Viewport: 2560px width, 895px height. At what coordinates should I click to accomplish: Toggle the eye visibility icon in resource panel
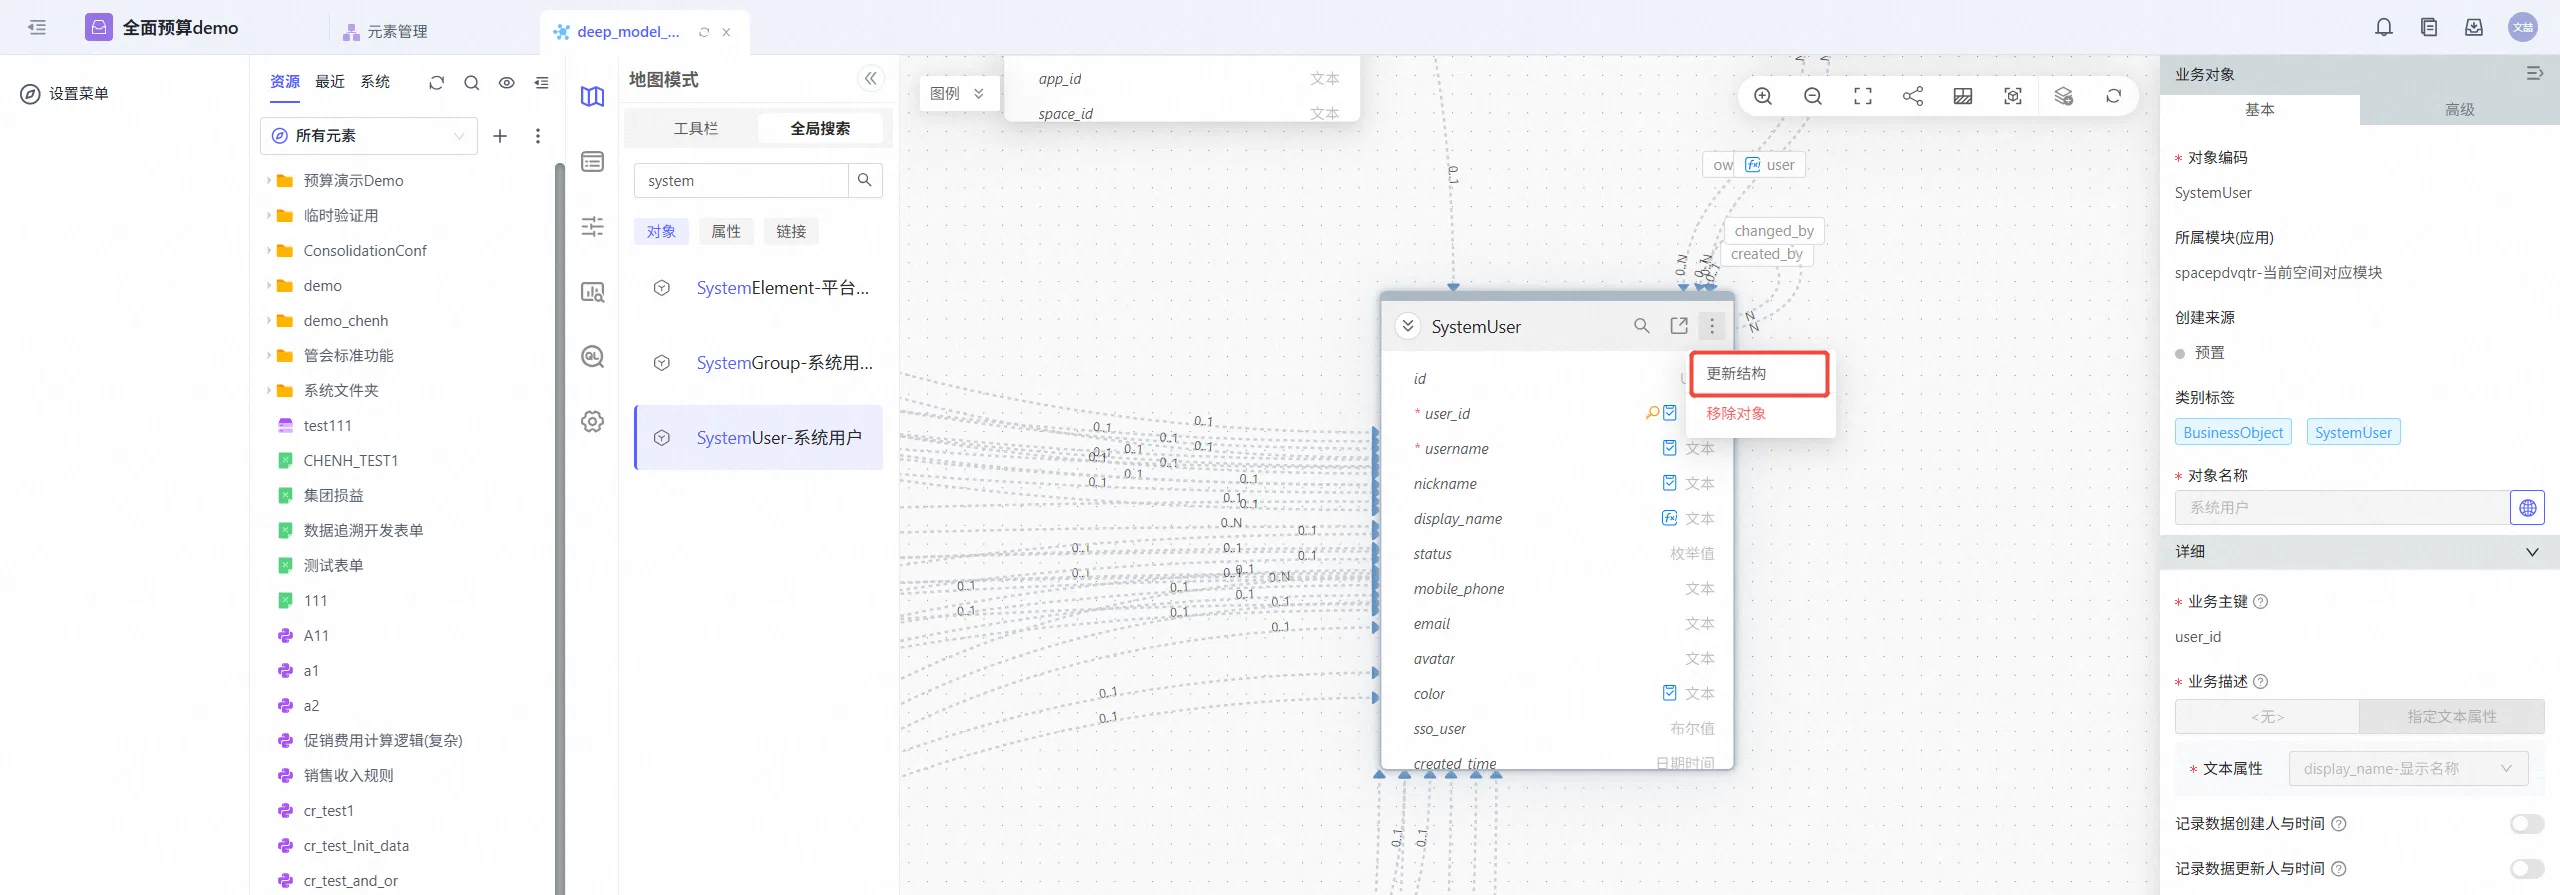tap(507, 83)
